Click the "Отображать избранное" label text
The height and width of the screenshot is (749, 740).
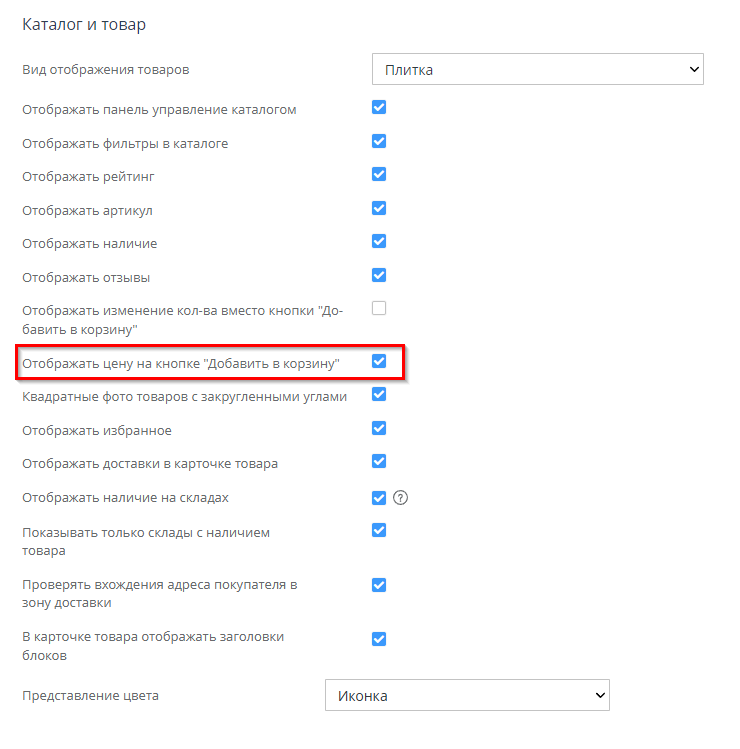coord(97,431)
